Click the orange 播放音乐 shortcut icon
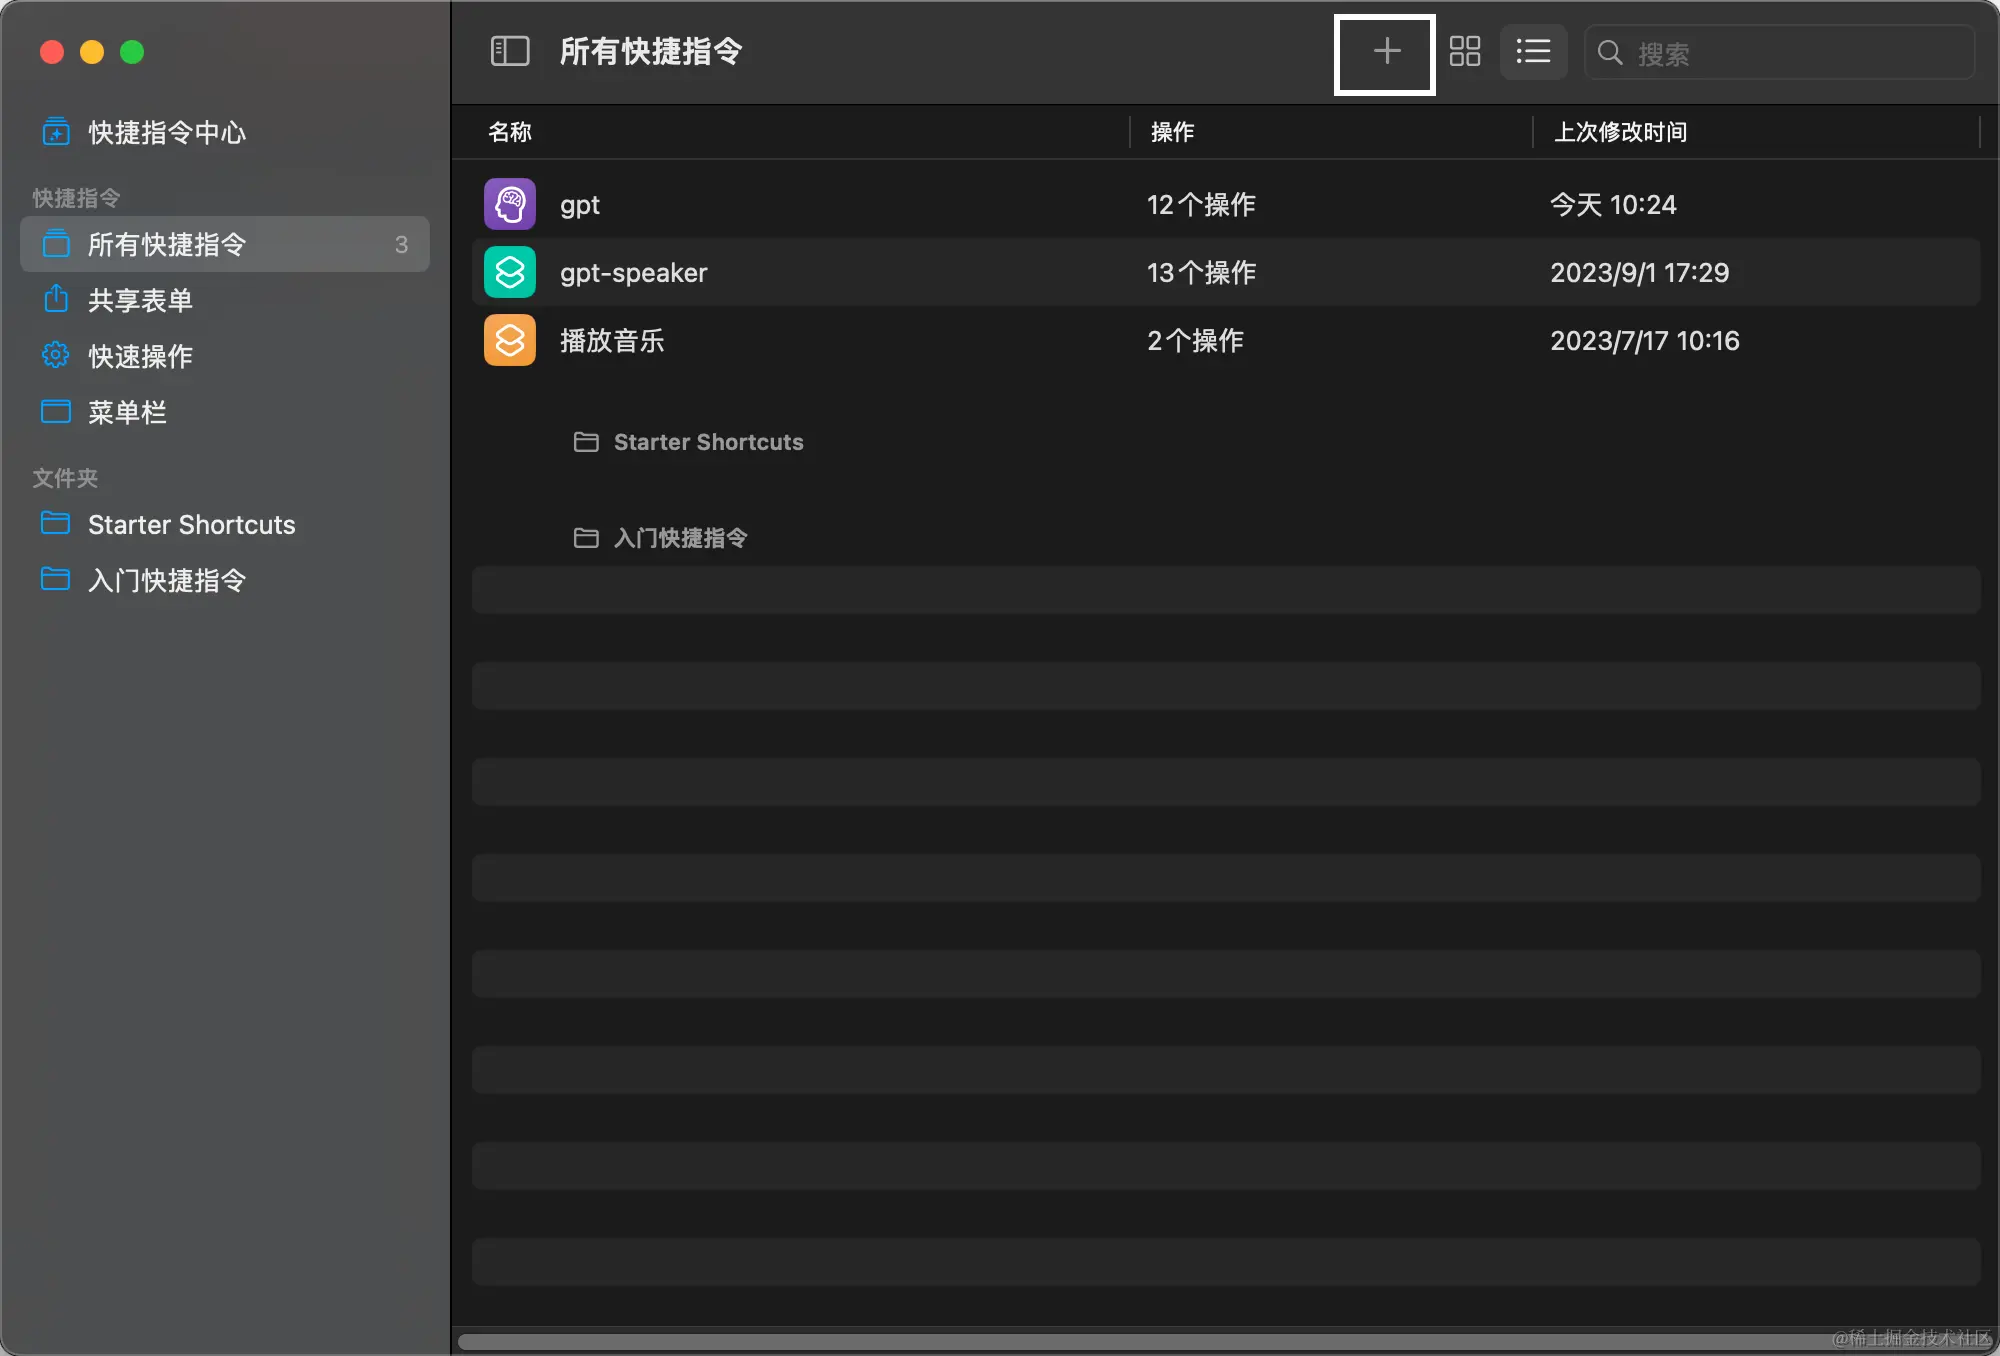Image resolution: width=2000 pixels, height=1356 pixels. tap(510, 341)
